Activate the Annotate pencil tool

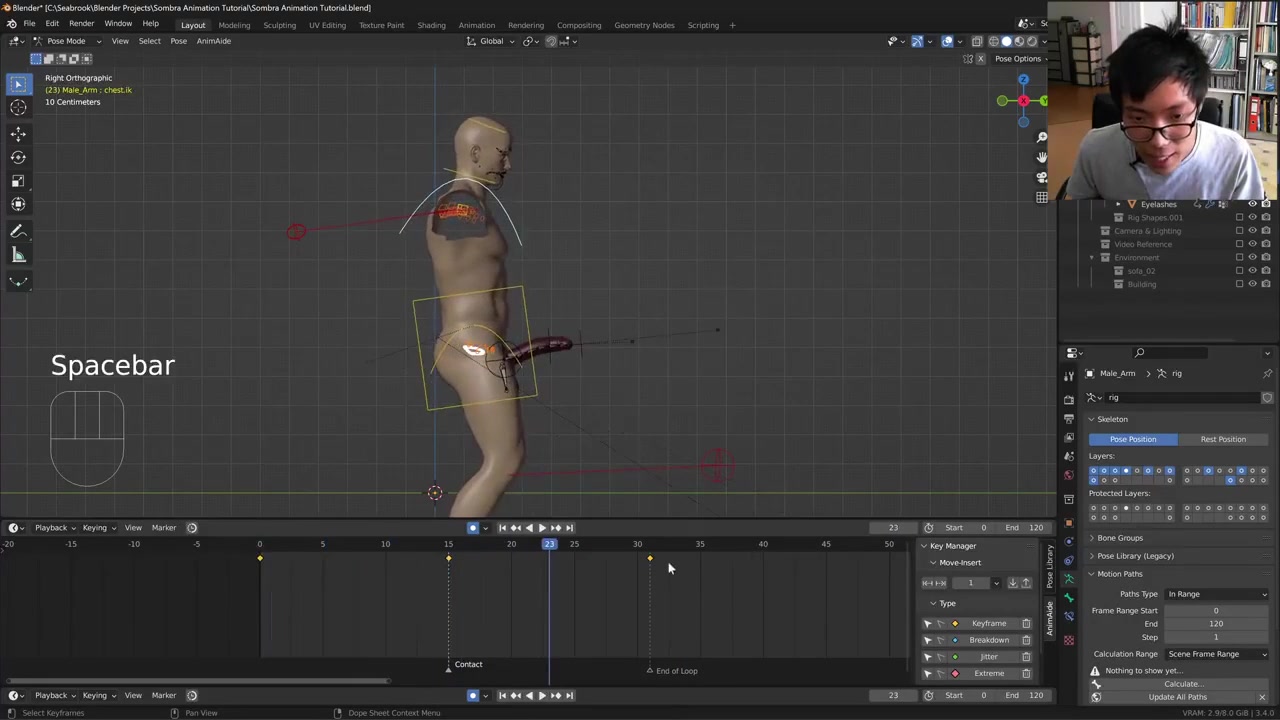tap(18, 231)
